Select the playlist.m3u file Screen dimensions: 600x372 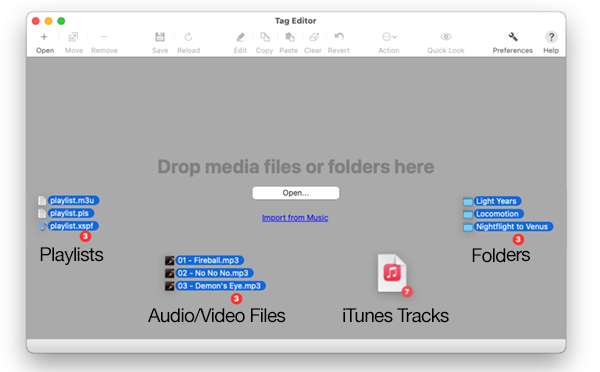point(73,201)
